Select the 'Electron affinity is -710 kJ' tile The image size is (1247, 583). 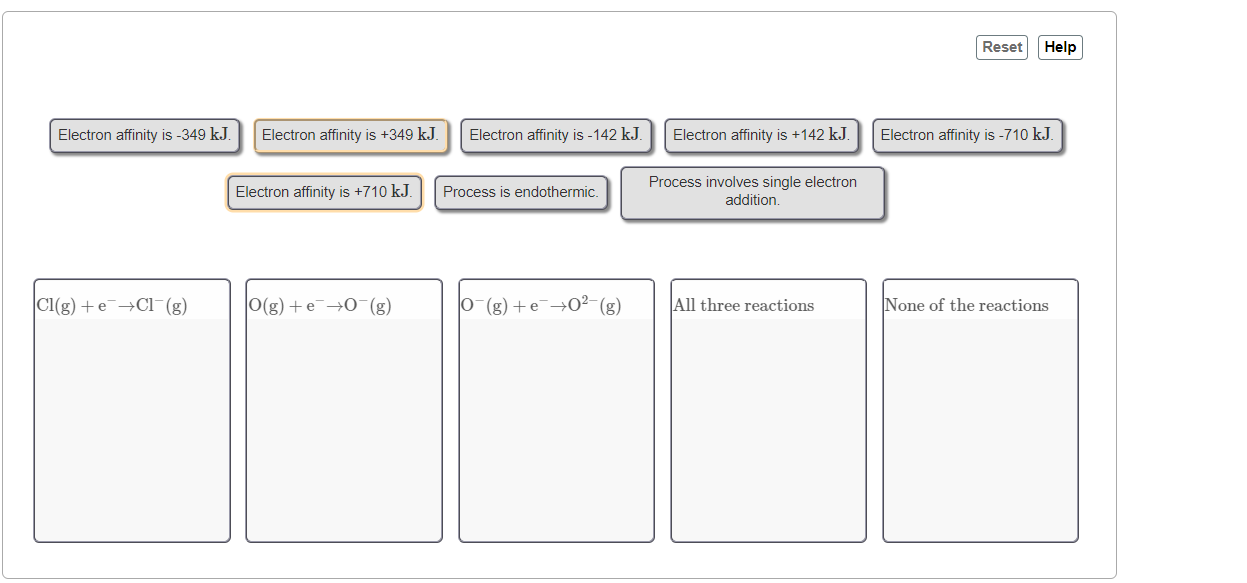[x=967, y=135]
